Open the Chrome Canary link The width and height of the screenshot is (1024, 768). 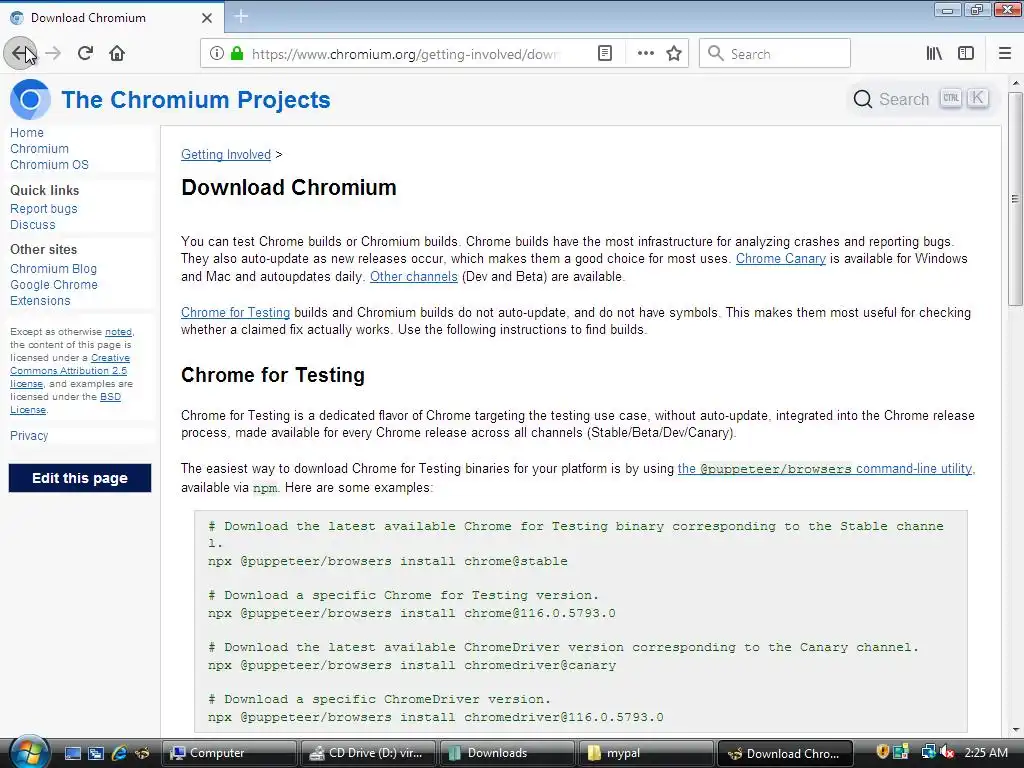pos(781,259)
